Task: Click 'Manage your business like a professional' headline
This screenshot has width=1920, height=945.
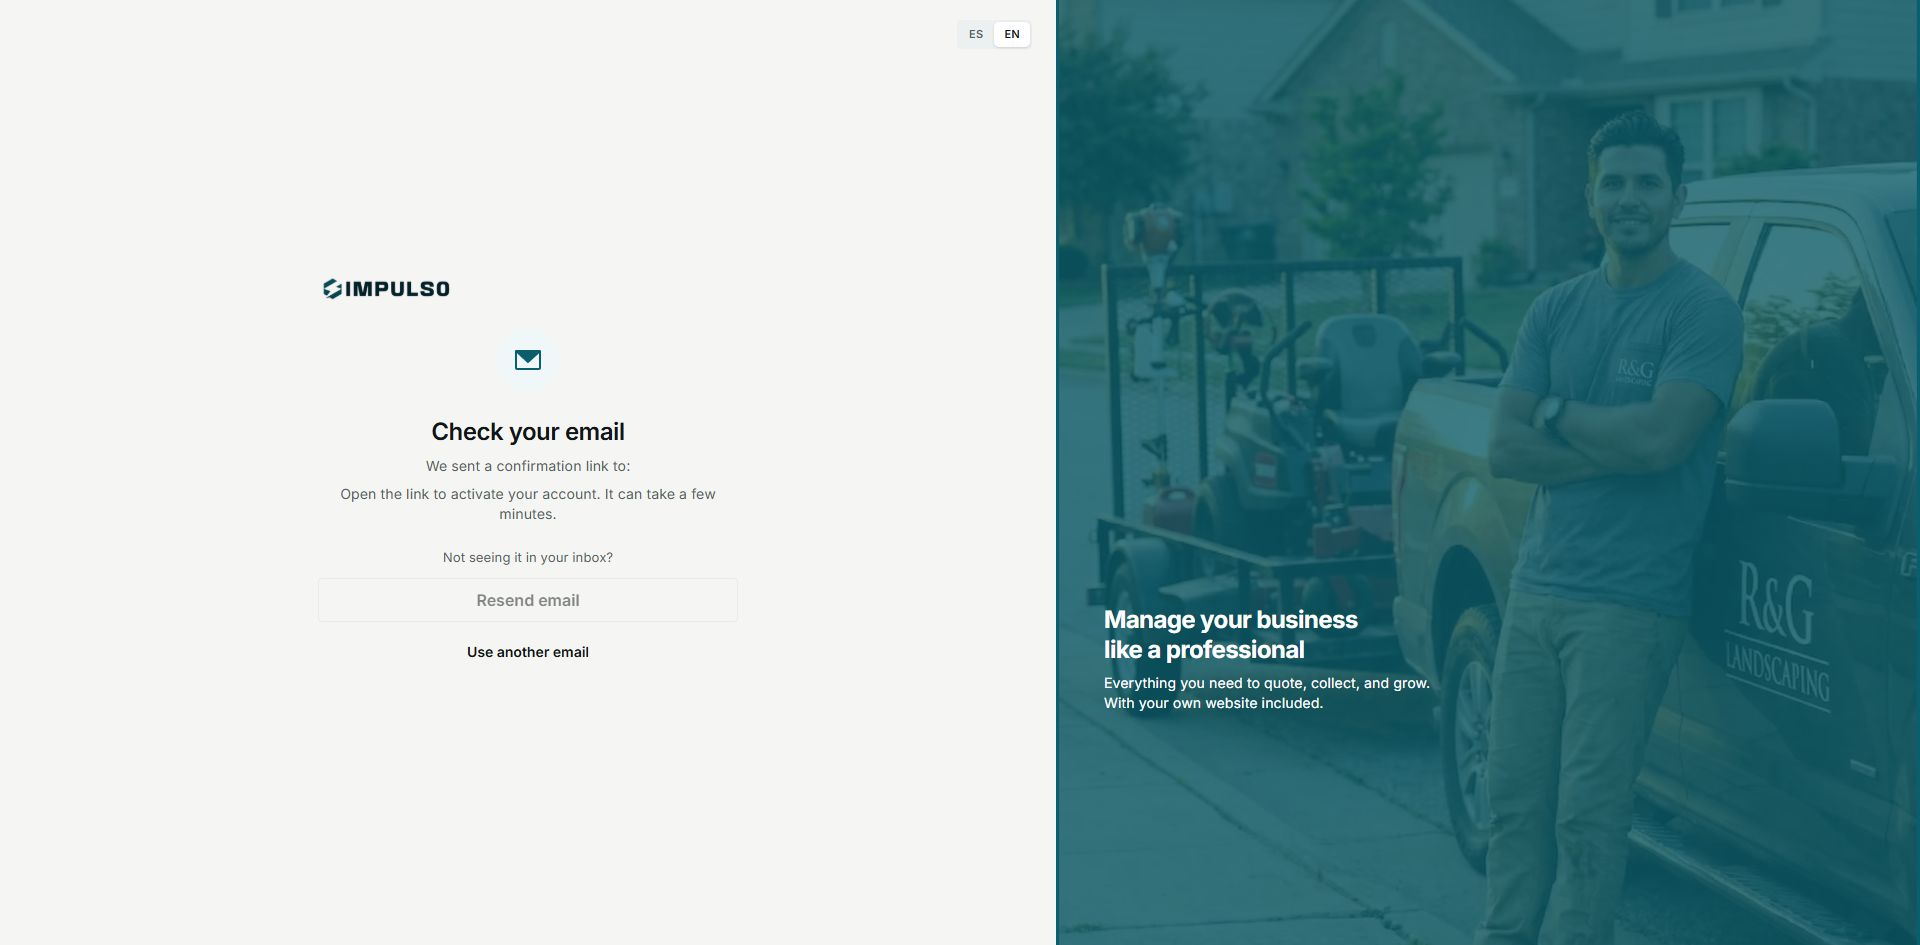Action: click(x=1231, y=634)
